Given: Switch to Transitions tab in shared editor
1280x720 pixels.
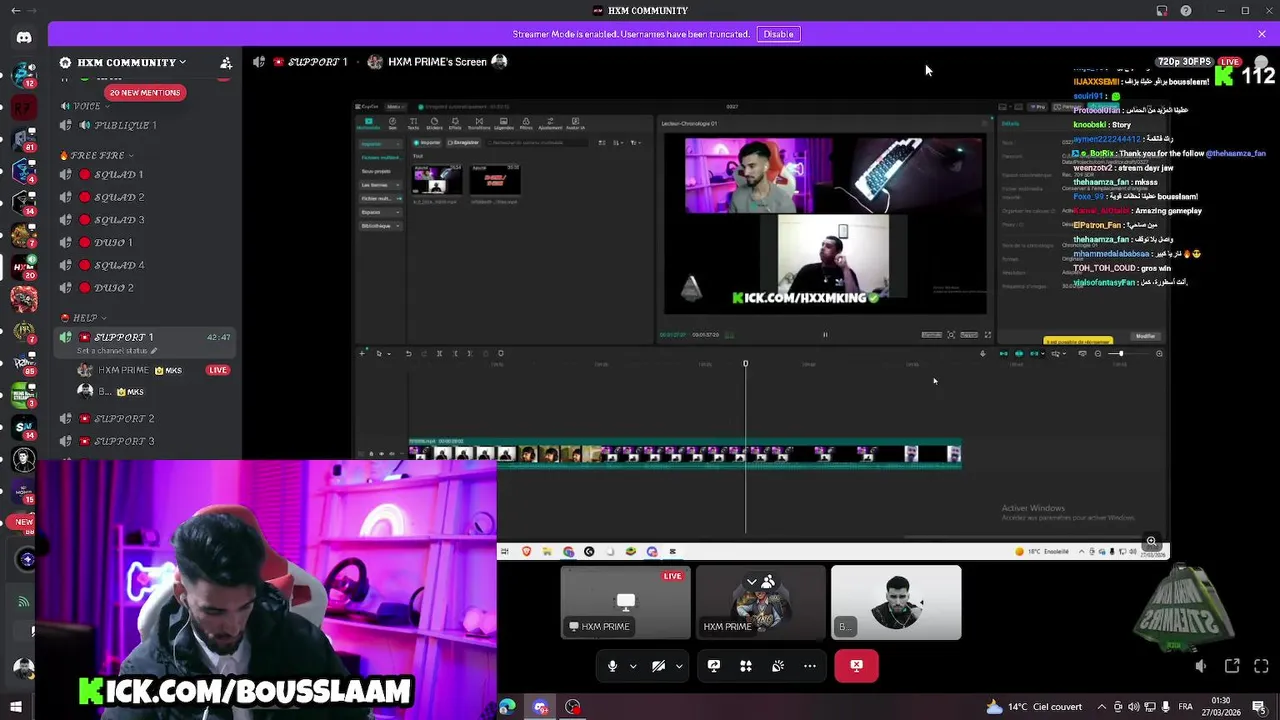Looking at the screenshot, I should tap(479, 124).
